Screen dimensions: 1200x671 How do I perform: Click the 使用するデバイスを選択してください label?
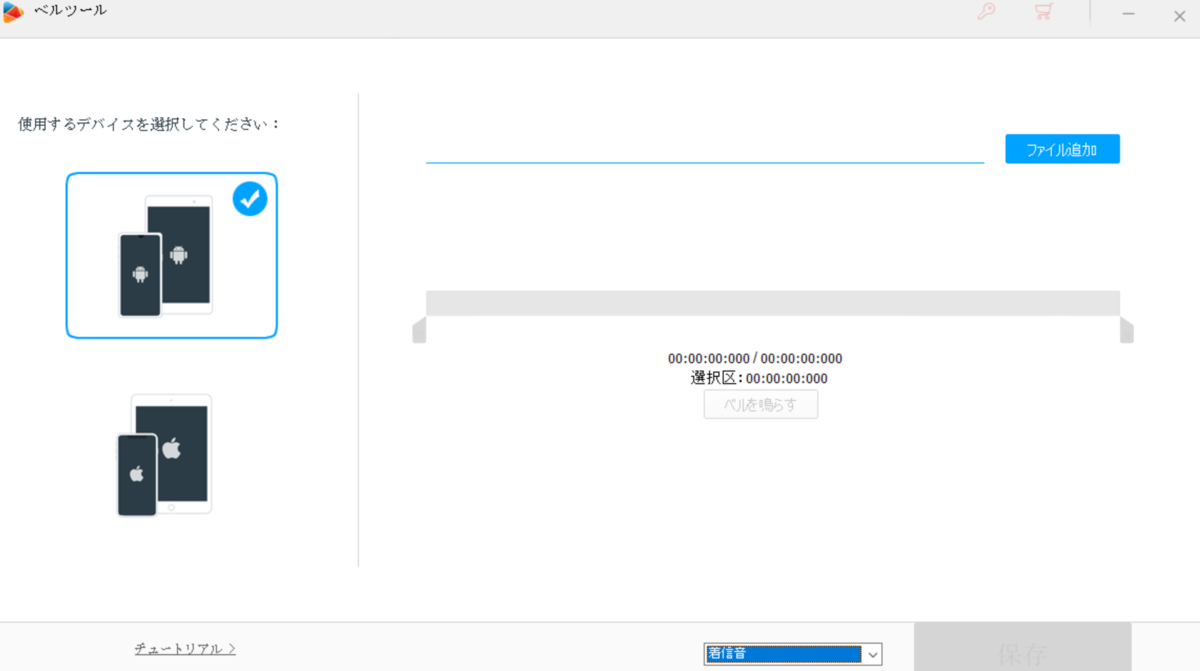(150, 124)
